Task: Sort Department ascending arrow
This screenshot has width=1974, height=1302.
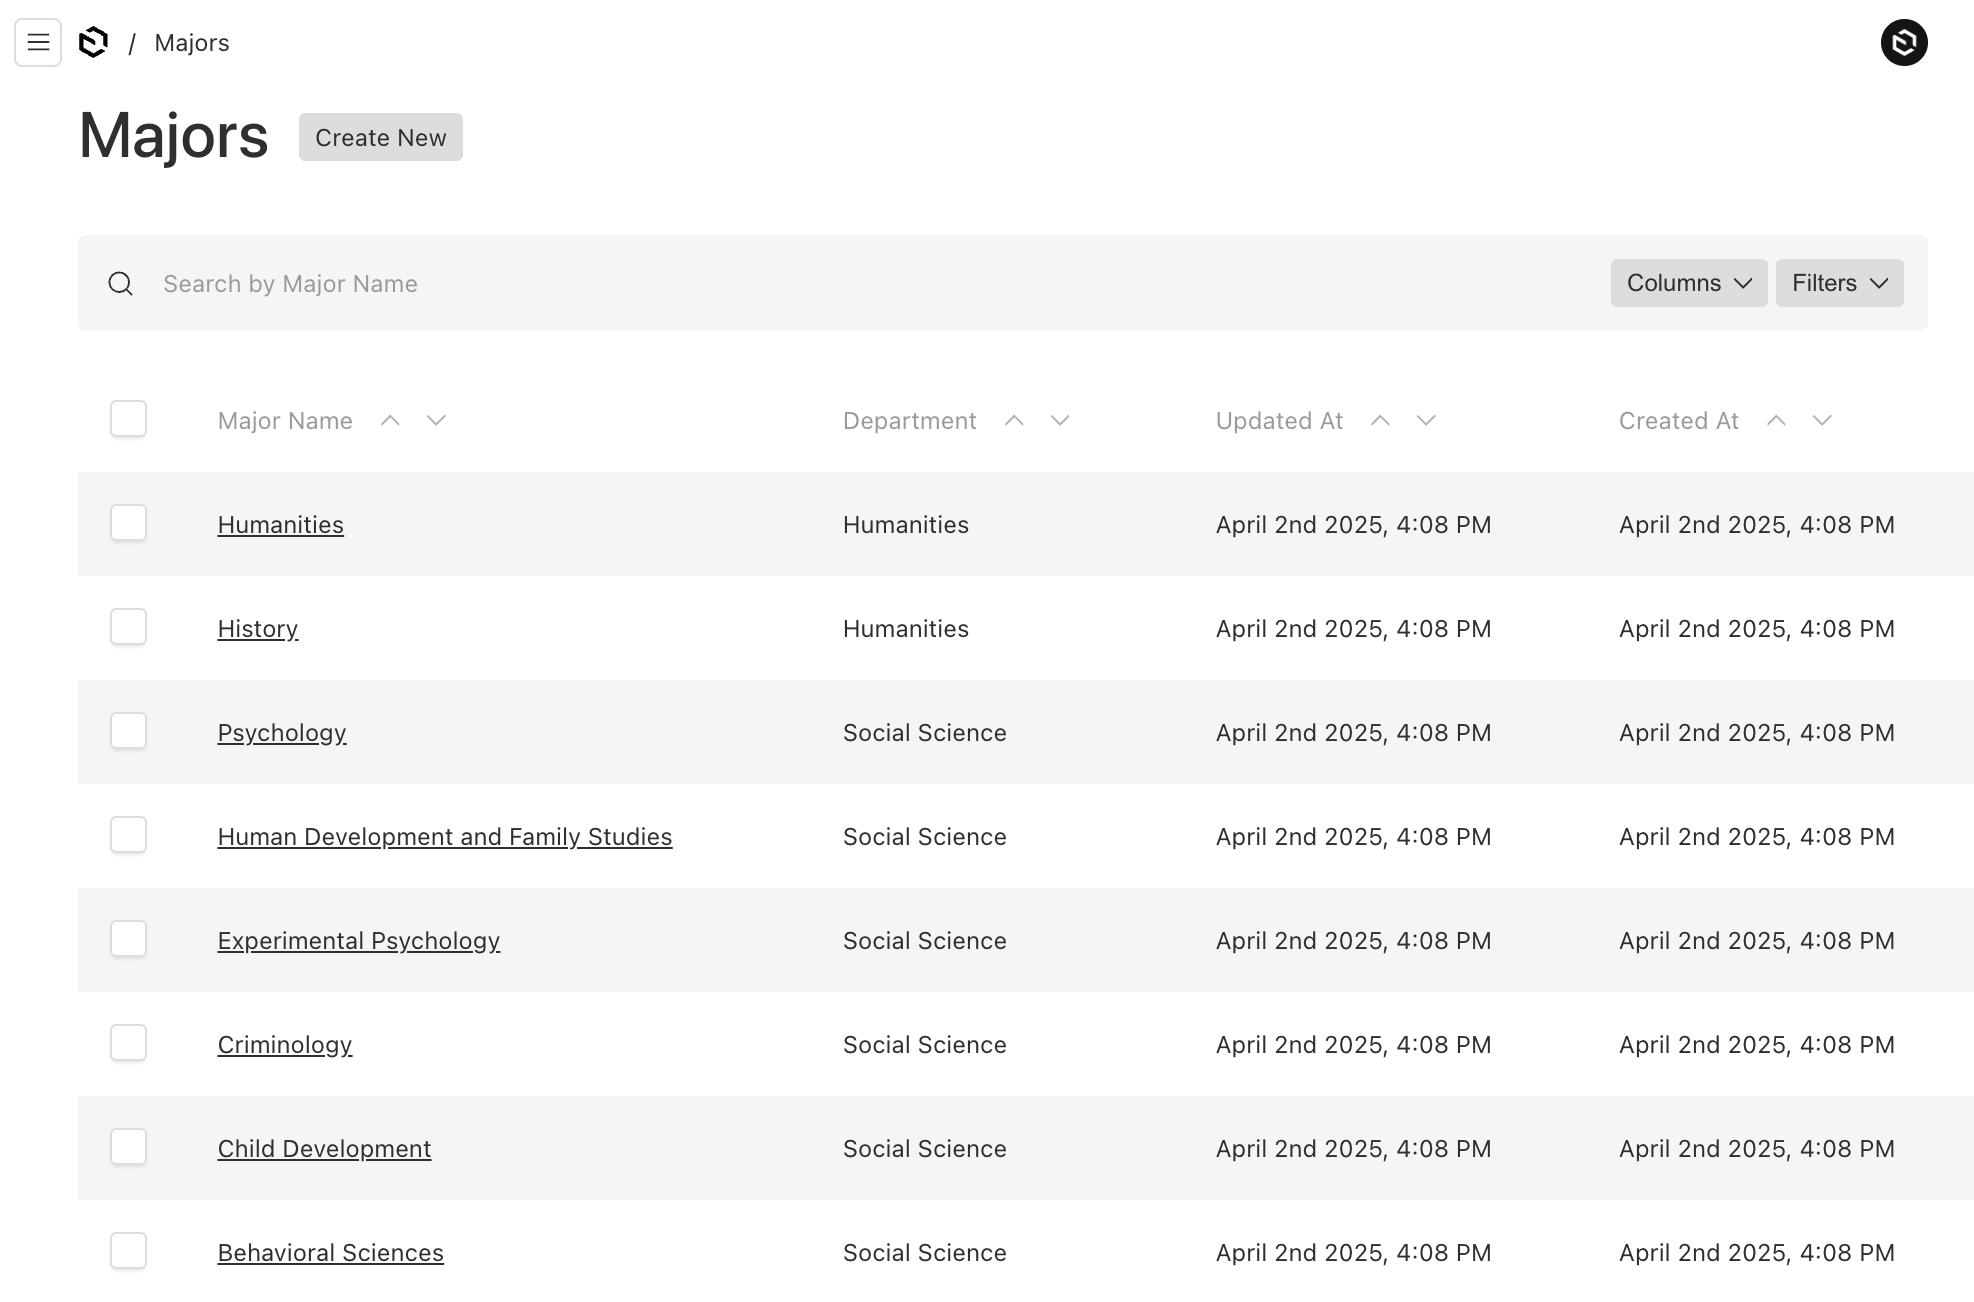Action: pyautogui.click(x=1014, y=421)
